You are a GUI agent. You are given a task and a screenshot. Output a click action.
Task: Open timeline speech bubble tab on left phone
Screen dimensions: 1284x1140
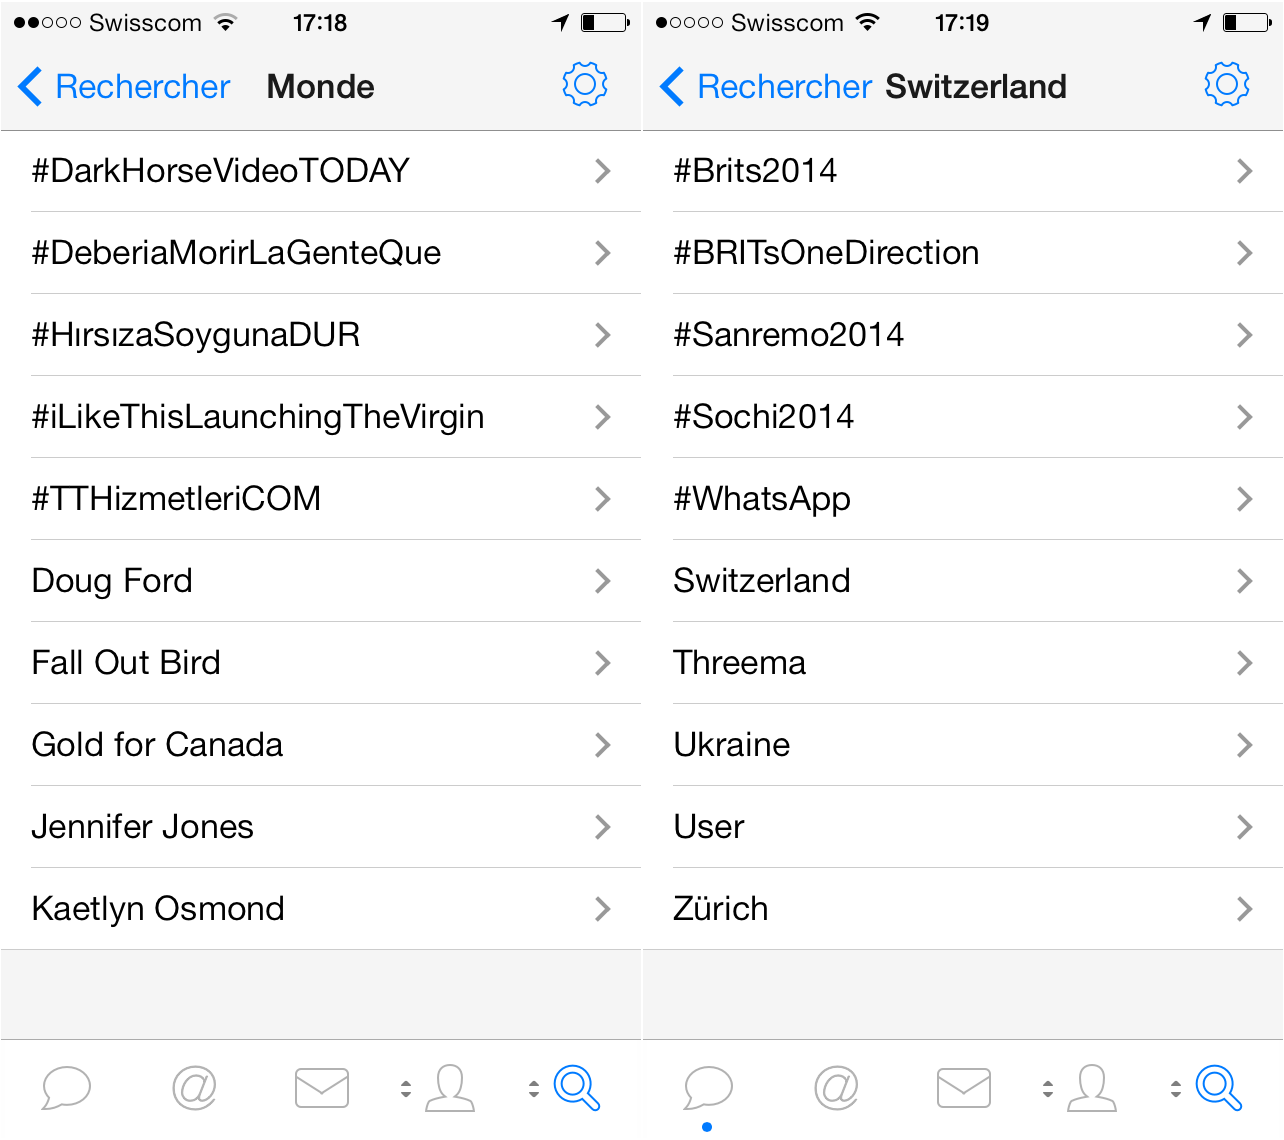[x=66, y=1088]
